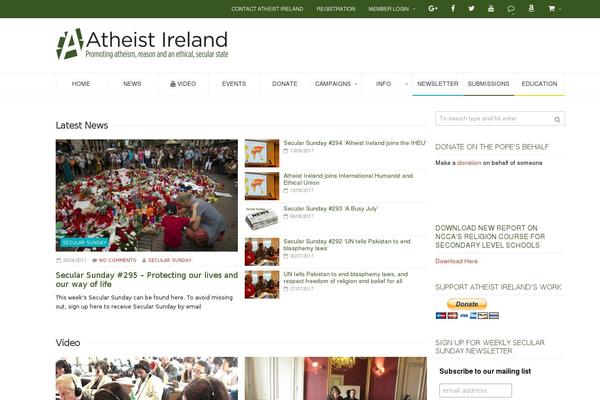This screenshot has height=400, width=600.
Task: Open the Twitter icon link
Action: point(471,8)
